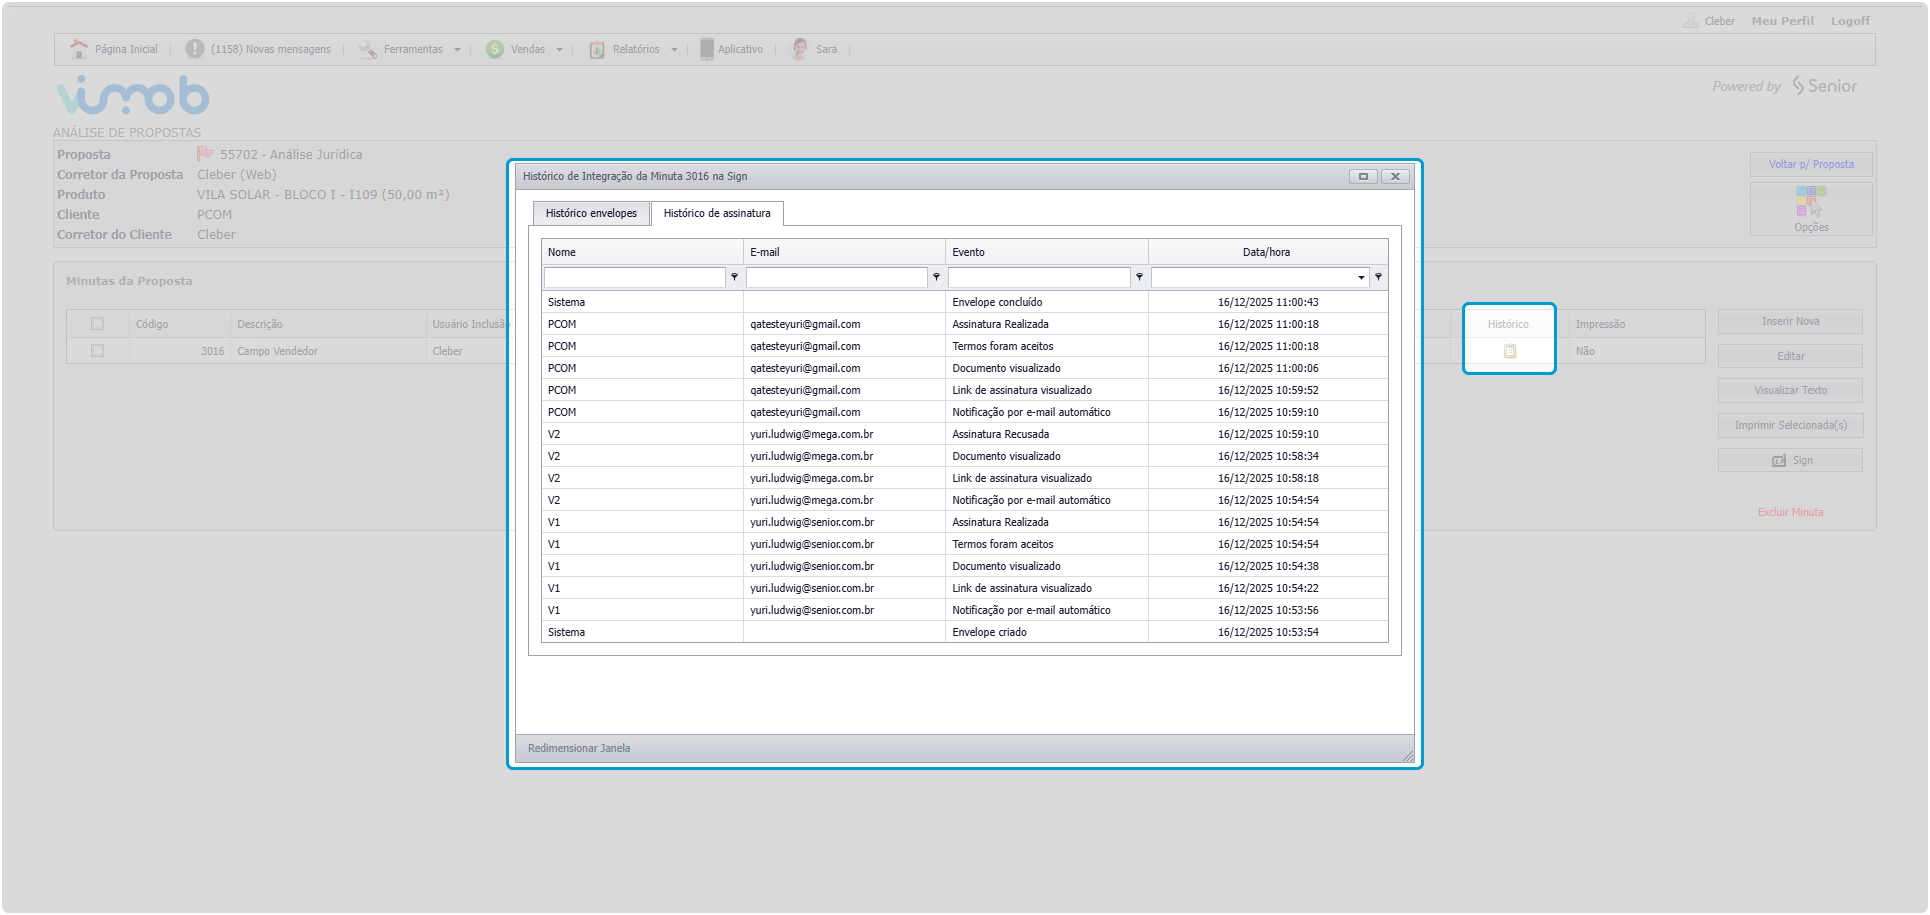Viewport: 1930px width, 915px height.
Task: Click the Página Inicial home icon
Action: click(79, 49)
